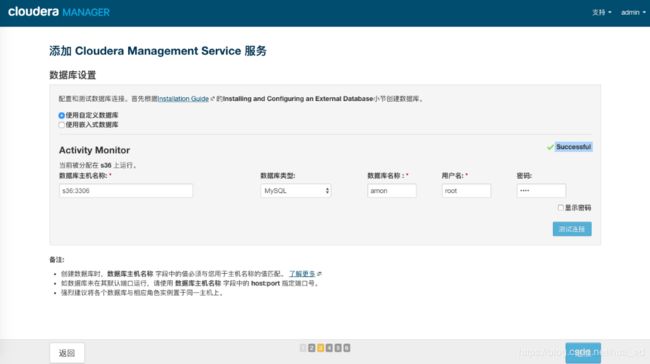
Task: Click the 添加 Cloudera Management Service 服务 title
Action: click(158, 51)
